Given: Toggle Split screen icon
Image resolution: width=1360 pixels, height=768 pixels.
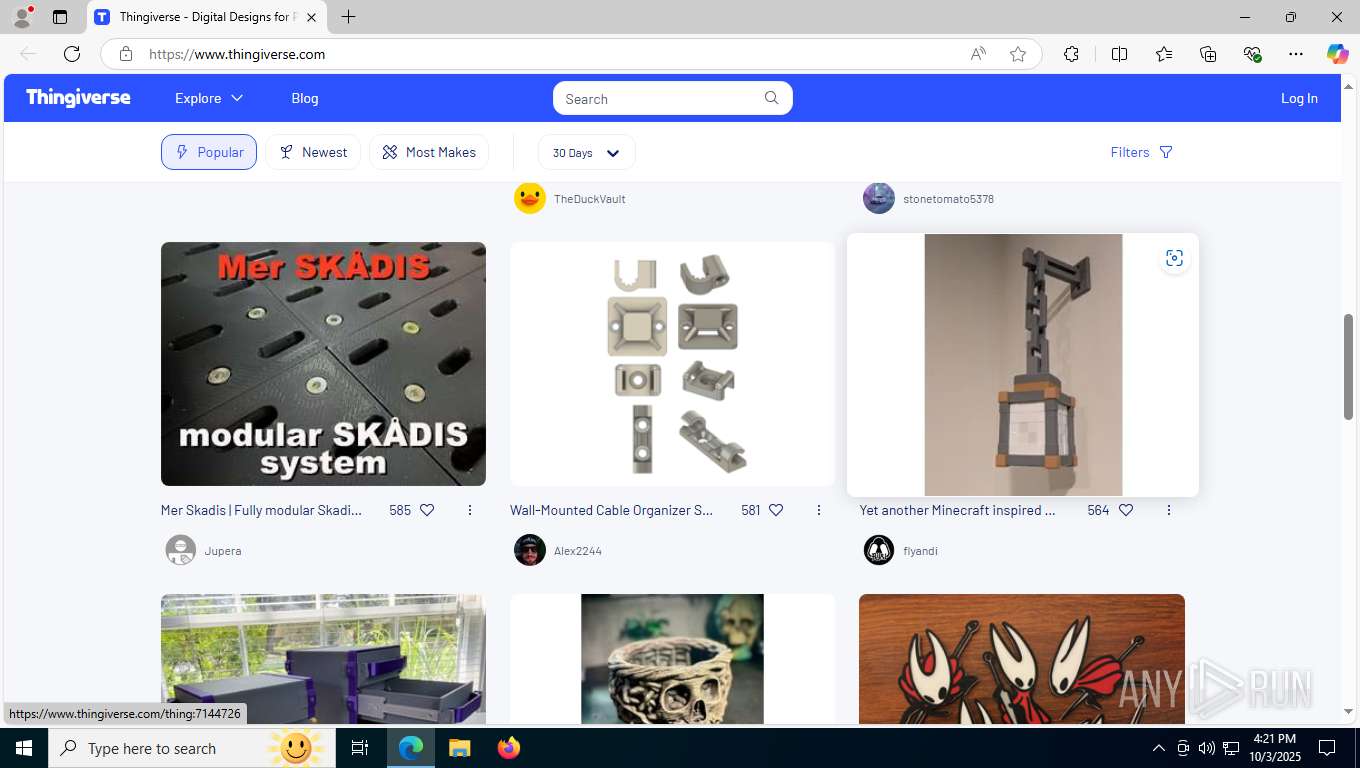Looking at the screenshot, I should pos(1119,54).
